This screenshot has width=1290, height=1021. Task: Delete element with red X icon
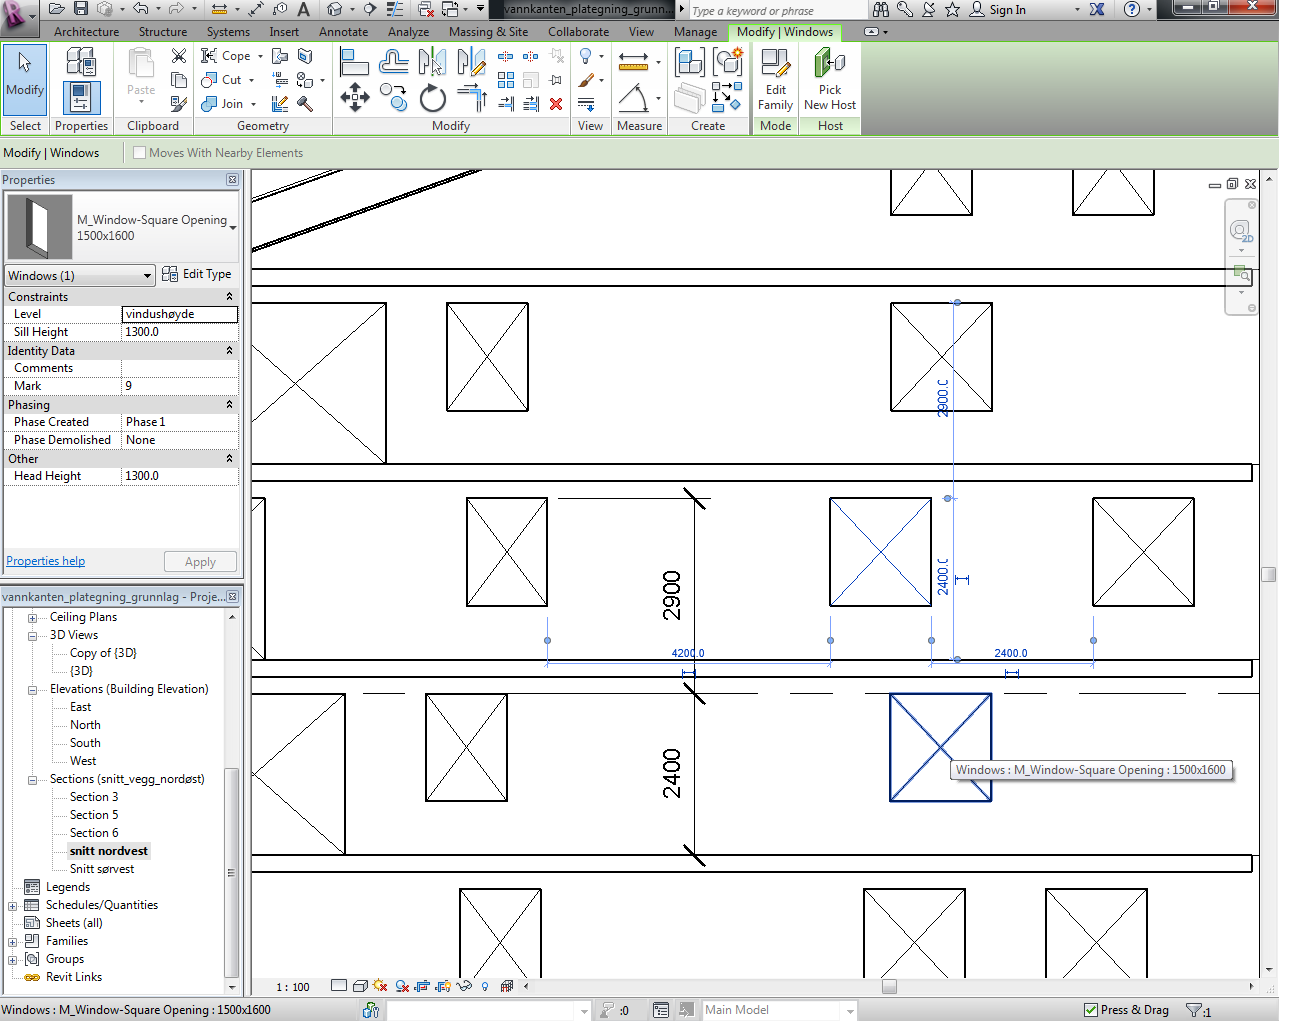click(556, 103)
